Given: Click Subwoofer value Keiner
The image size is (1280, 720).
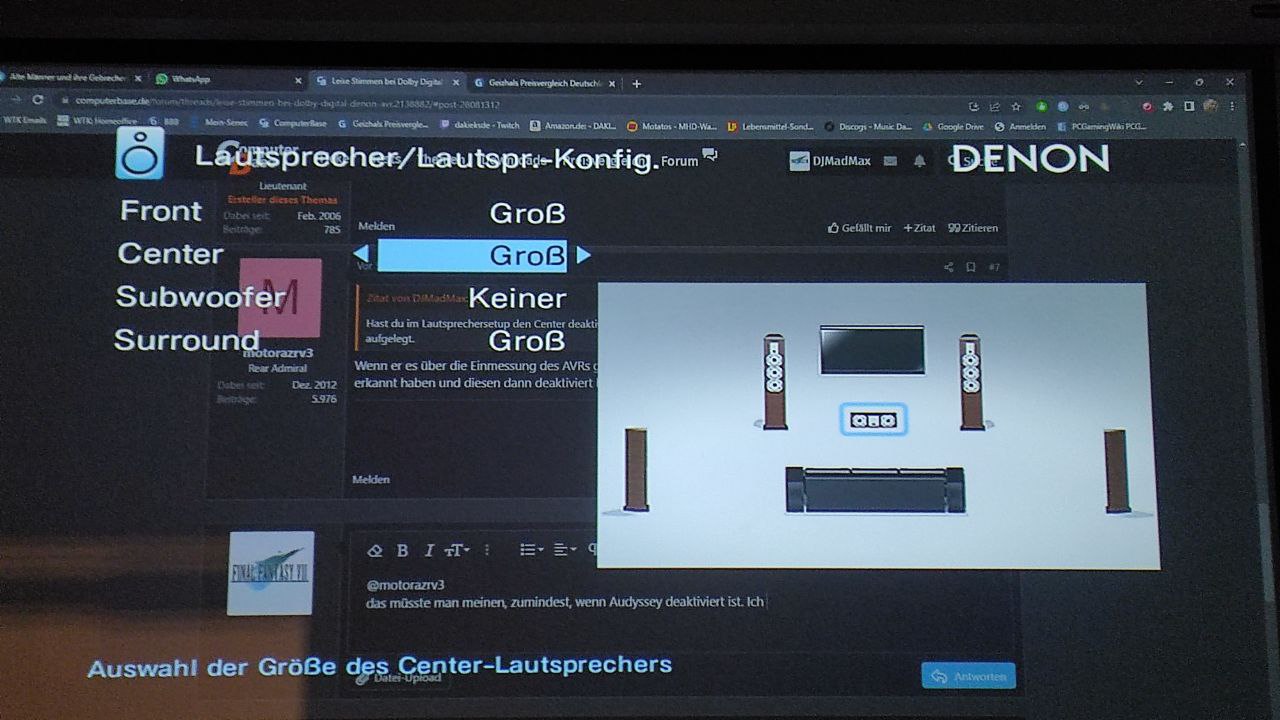Looking at the screenshot, I should [517, 298].
